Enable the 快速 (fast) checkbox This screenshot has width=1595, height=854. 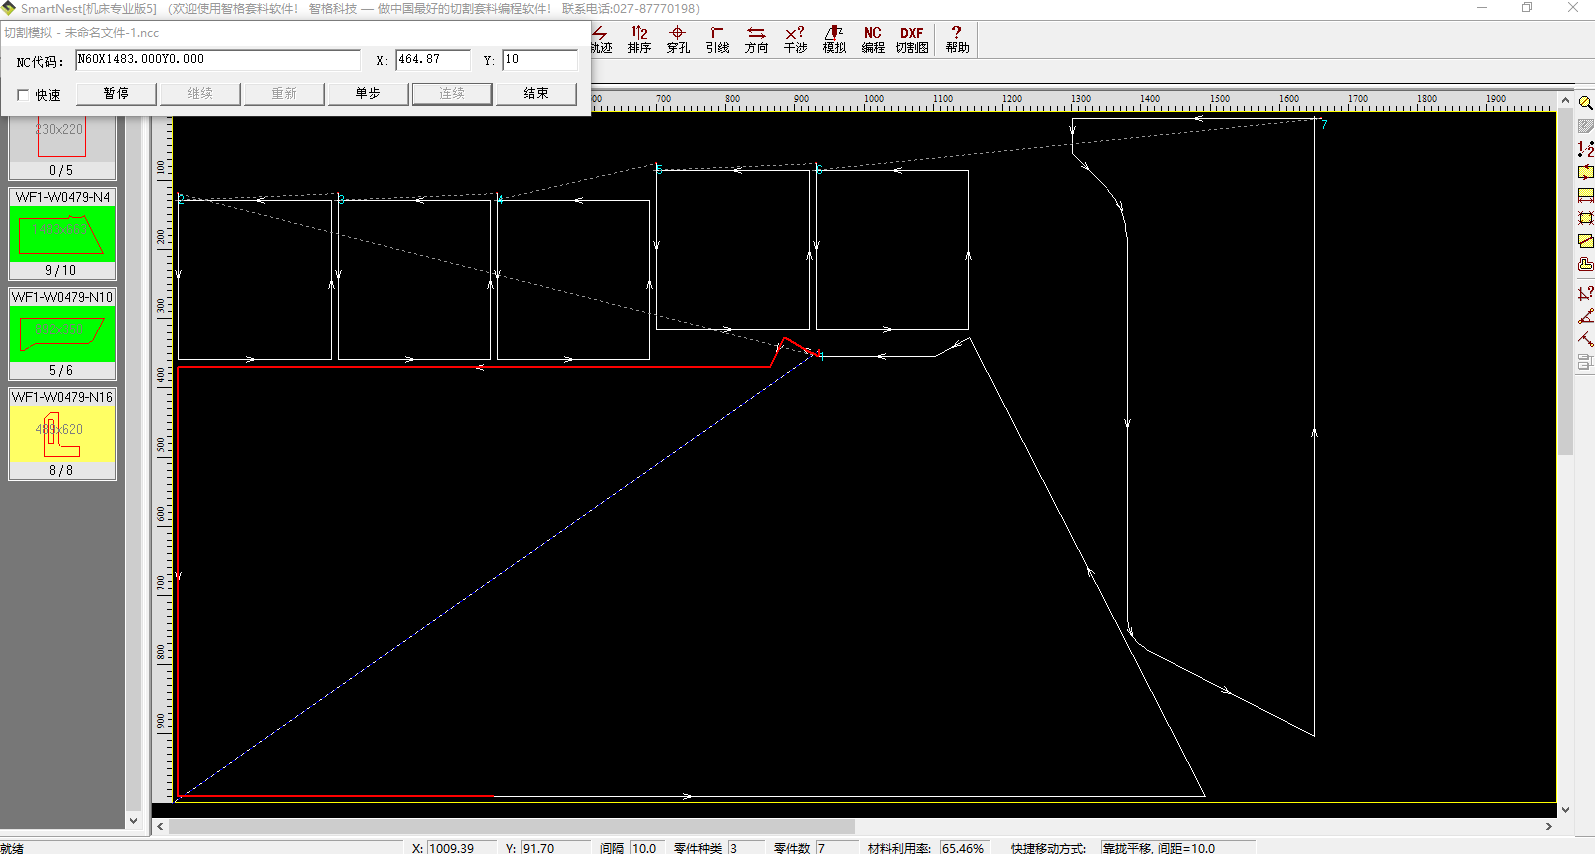tap(23, 95)
